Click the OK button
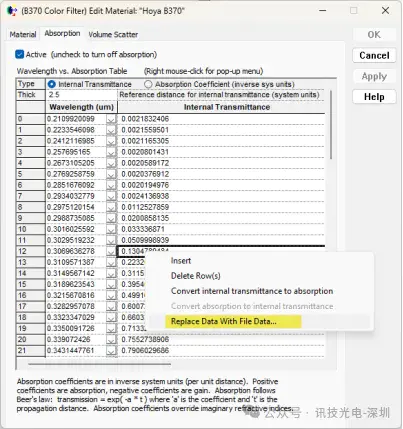The image size is (403, 429). click(x=374, y=35)
